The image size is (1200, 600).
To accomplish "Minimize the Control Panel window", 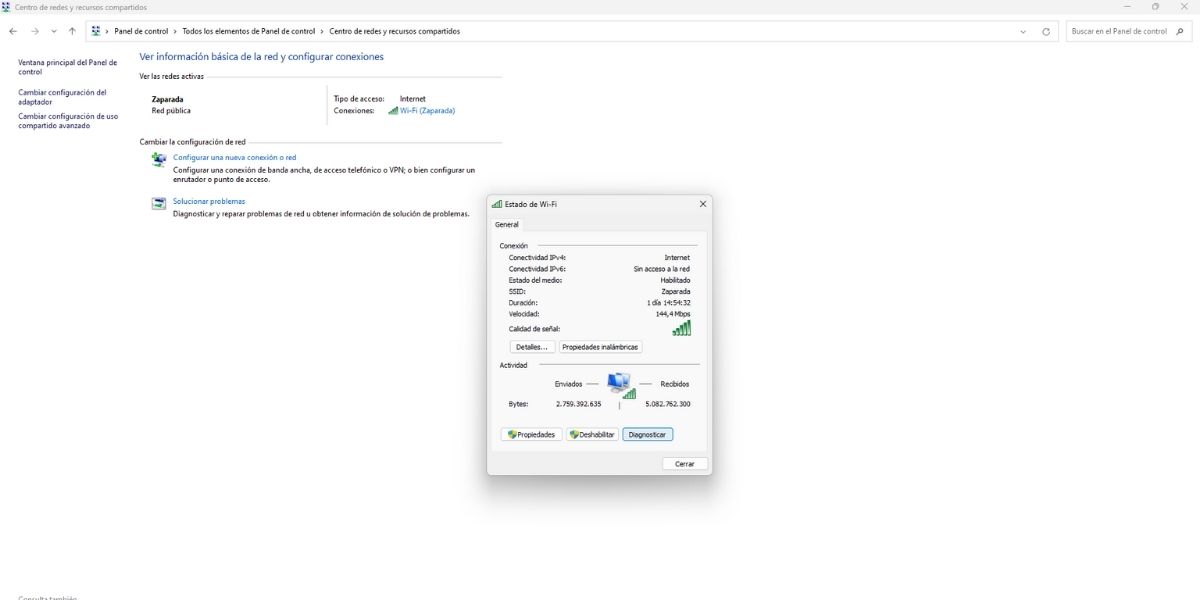I will tap(1125, 7).
